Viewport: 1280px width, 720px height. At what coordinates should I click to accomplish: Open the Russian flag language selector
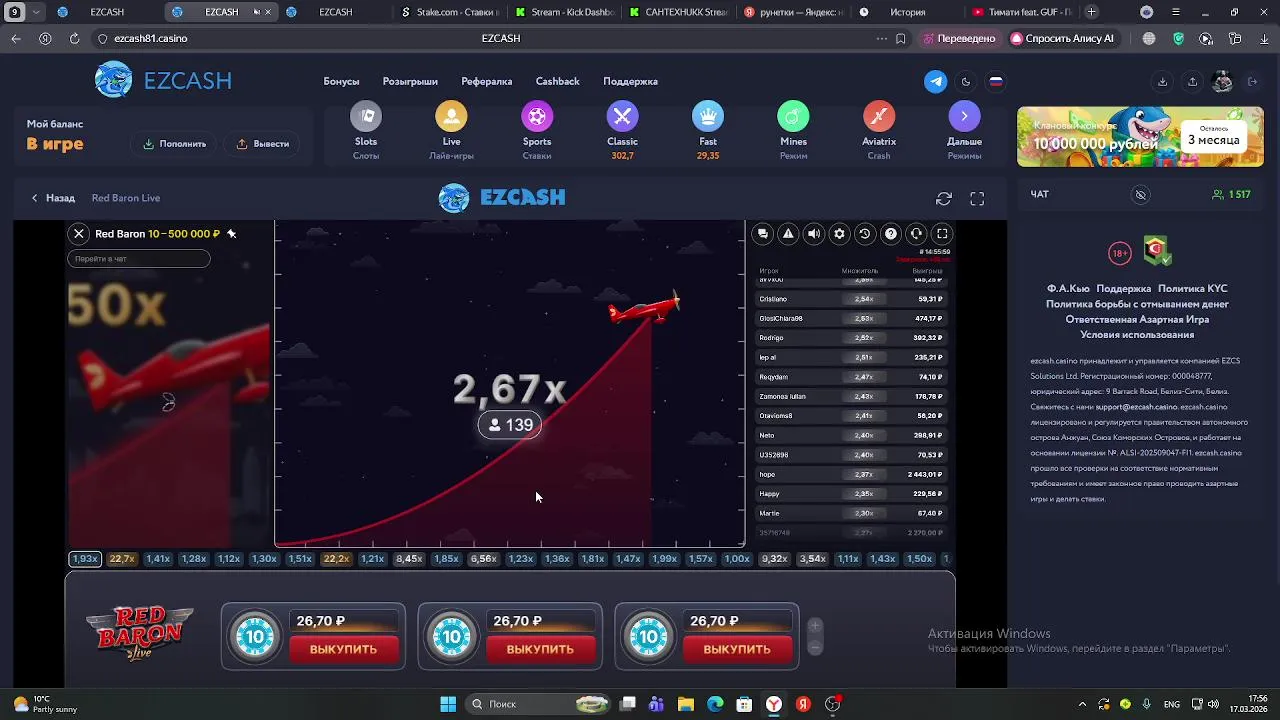[996, 82]
